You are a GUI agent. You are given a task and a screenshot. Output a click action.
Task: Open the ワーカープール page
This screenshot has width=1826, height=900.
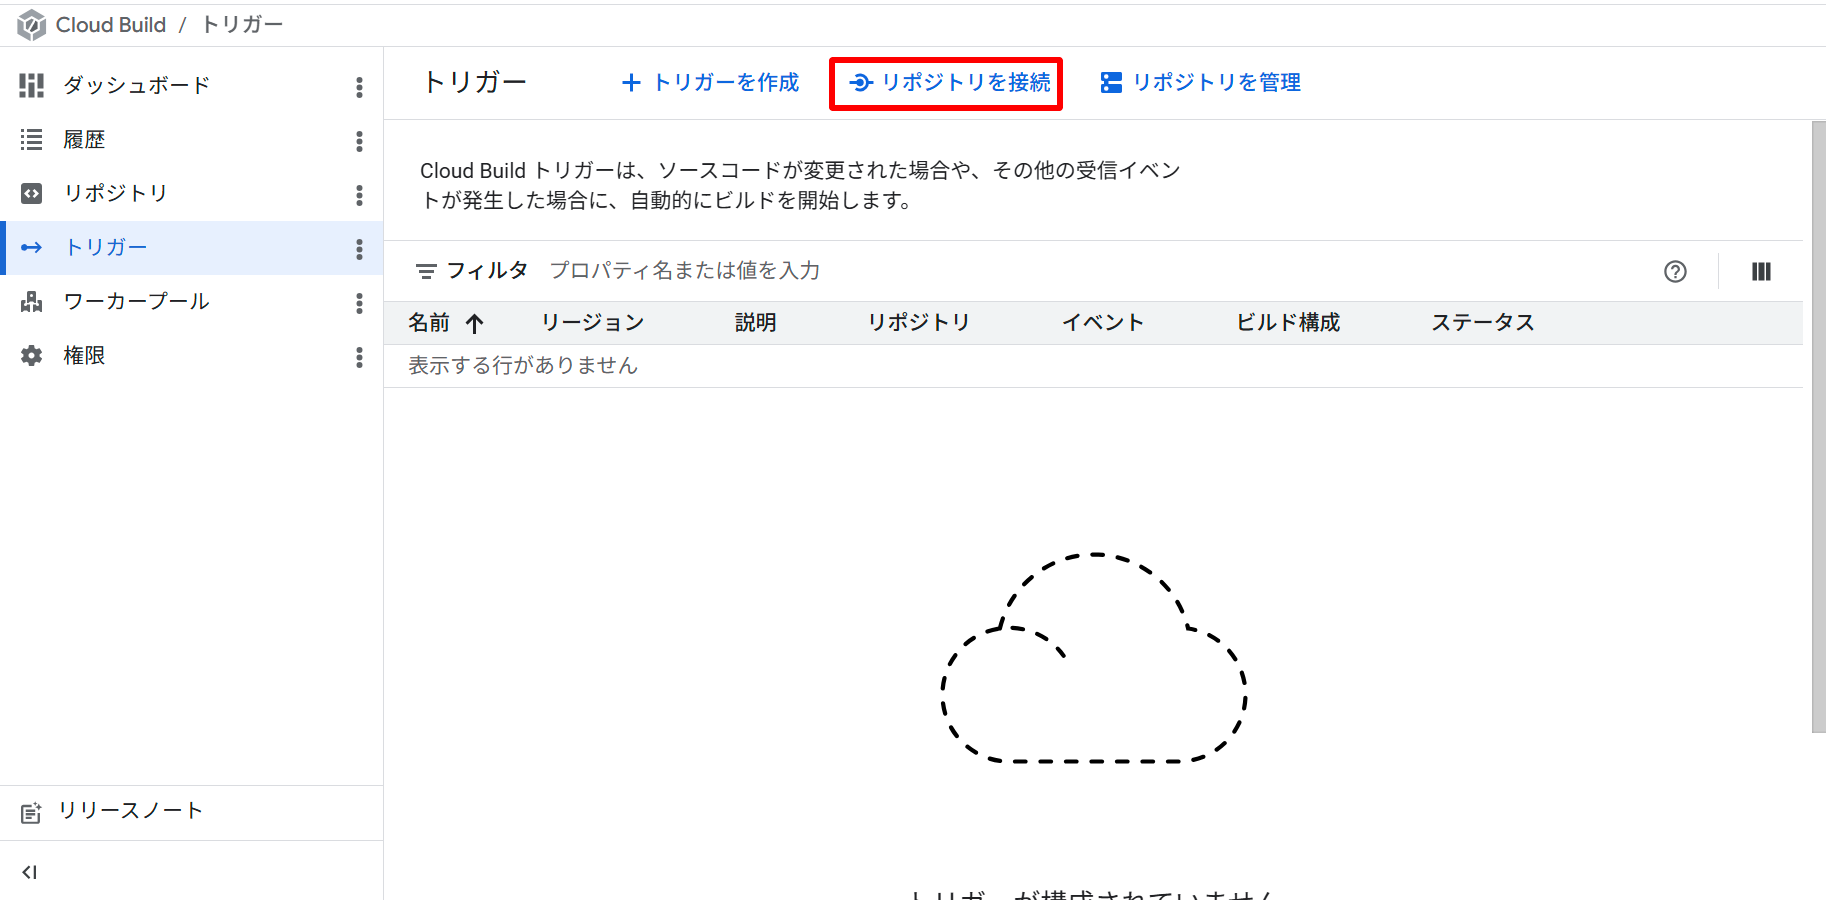point(136,301)
